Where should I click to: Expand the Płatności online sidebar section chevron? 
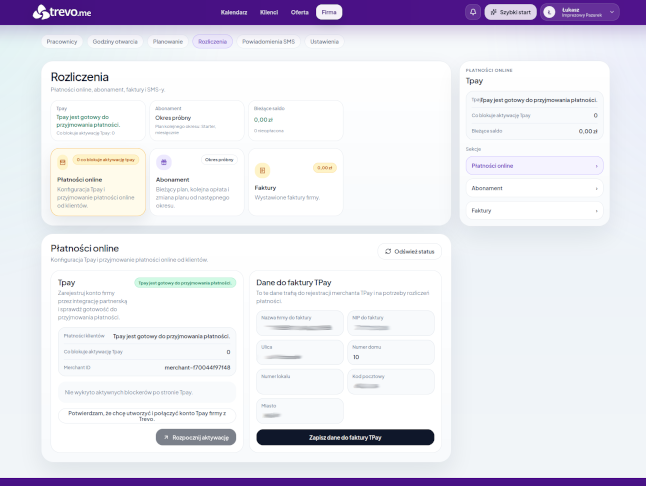tap(596, 166)
